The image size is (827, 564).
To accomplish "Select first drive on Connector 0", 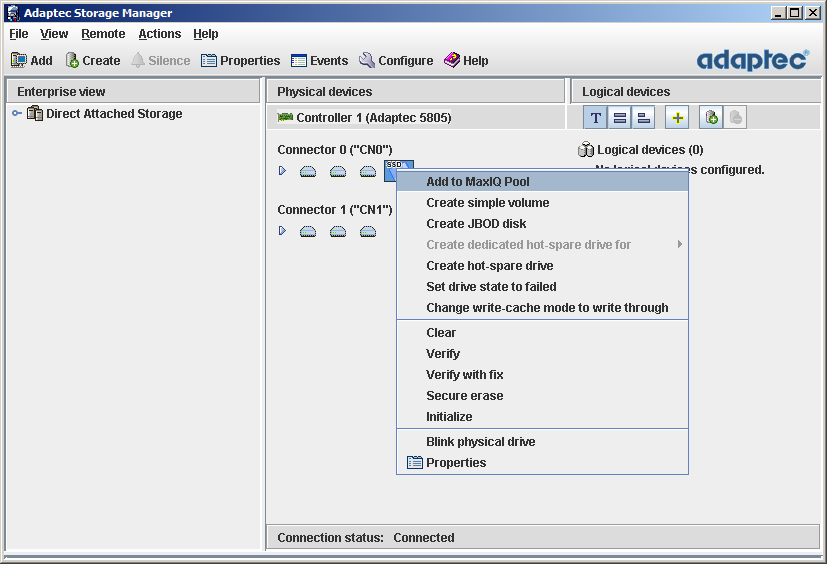I will coord(308,171).
